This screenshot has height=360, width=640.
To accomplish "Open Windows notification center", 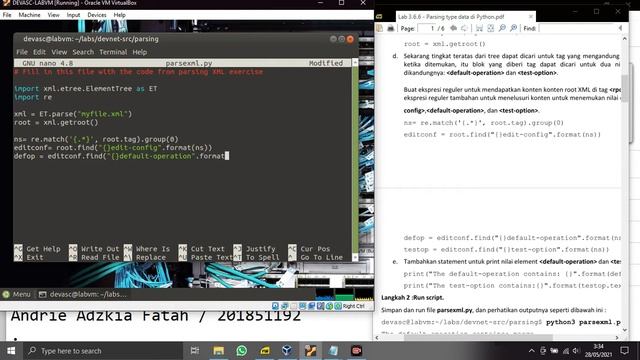I will (x=624, y=351).
